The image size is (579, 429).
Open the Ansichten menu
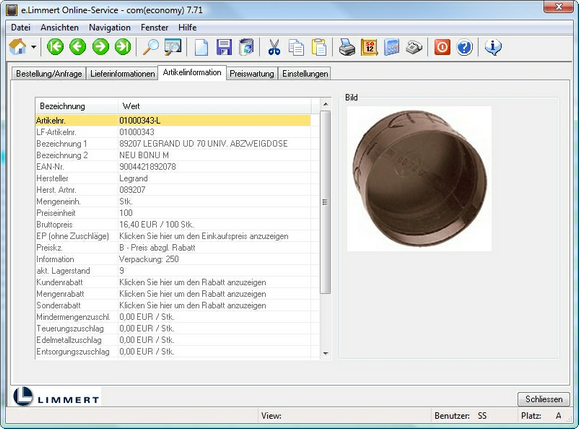(x=59, y=28)
